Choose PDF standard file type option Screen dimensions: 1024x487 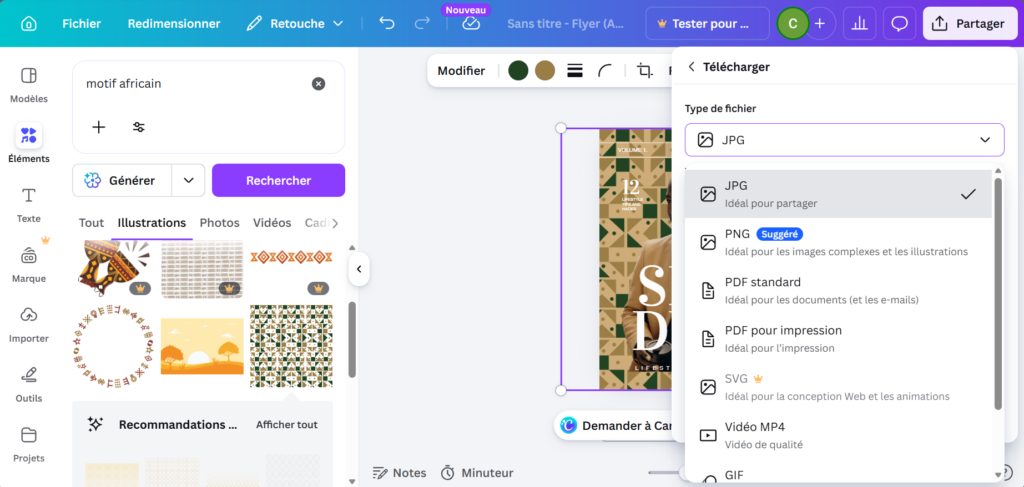(839, 291)
